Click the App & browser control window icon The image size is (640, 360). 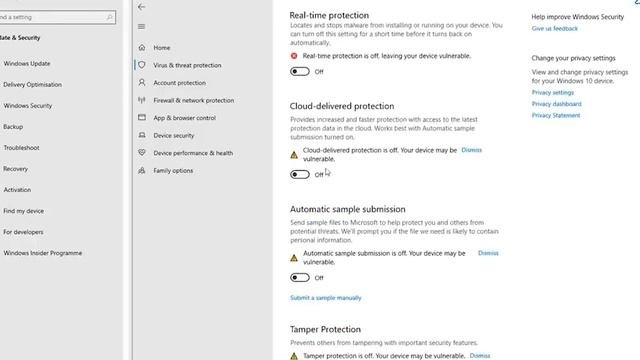click(x=142, y=118)
